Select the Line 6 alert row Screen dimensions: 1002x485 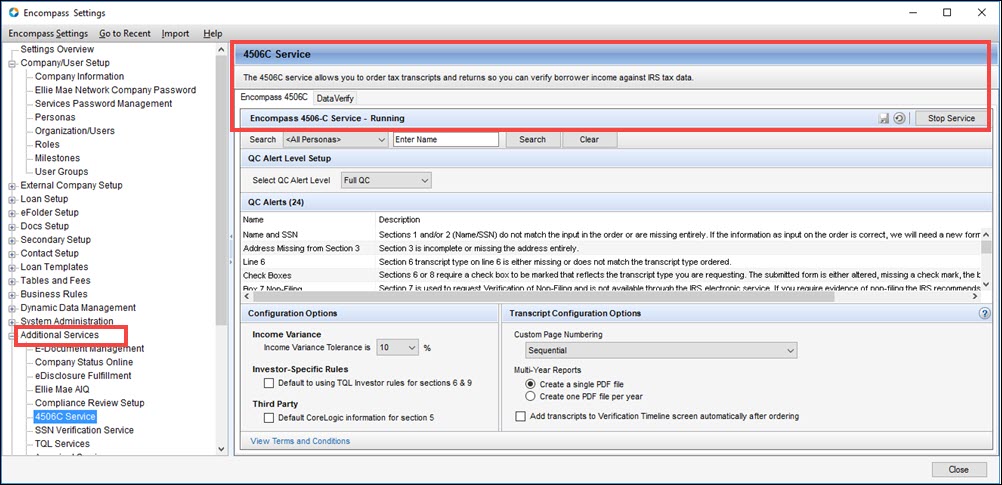[610, 262]
